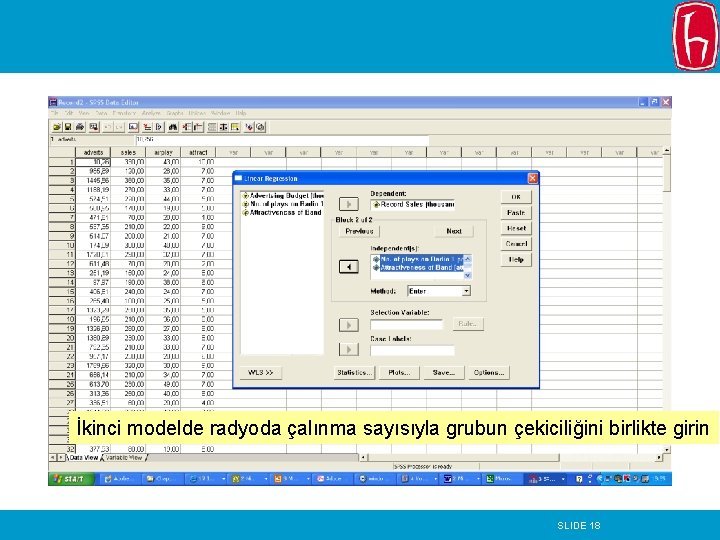Image resolution: width=720 pixels, height=540 pixels.
Task: Click the Insert Variable toolbar icon
Action: click(198, 127)
